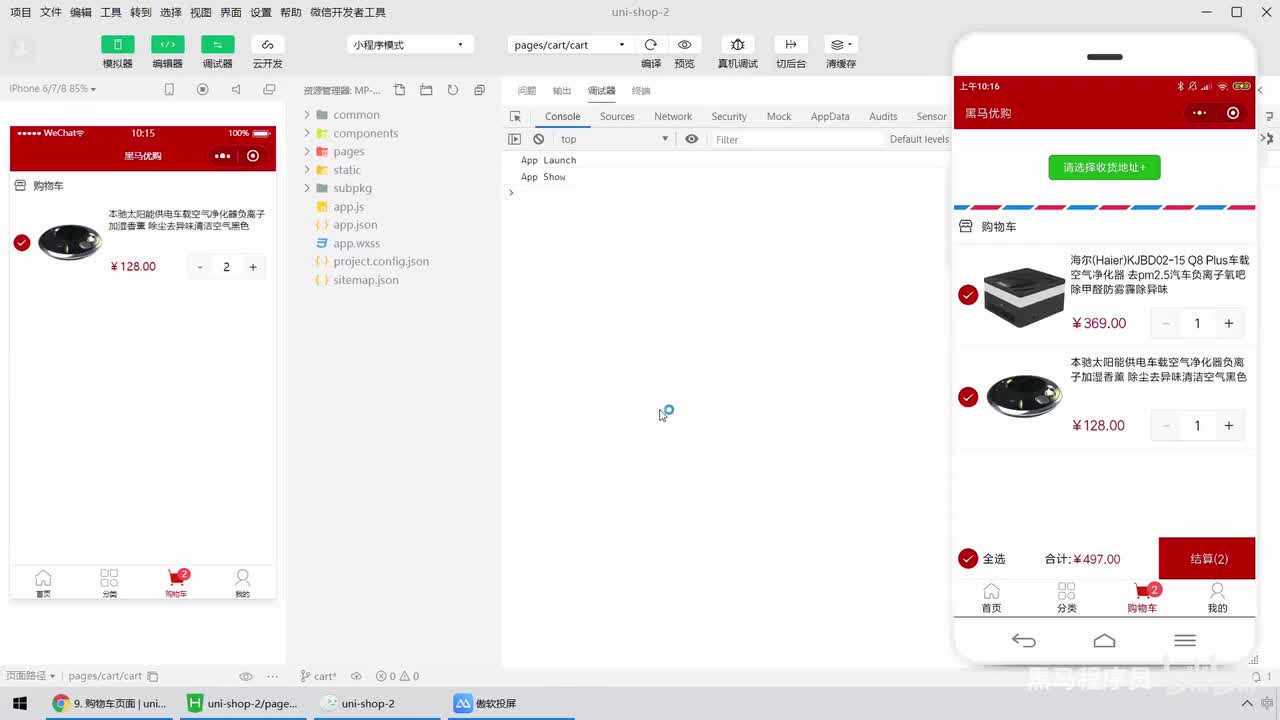Tap the 分类 tab on phone mirror
The height and width of the screenshot is (720, 1280).
pyautogui.click(x=1067, y=598)
